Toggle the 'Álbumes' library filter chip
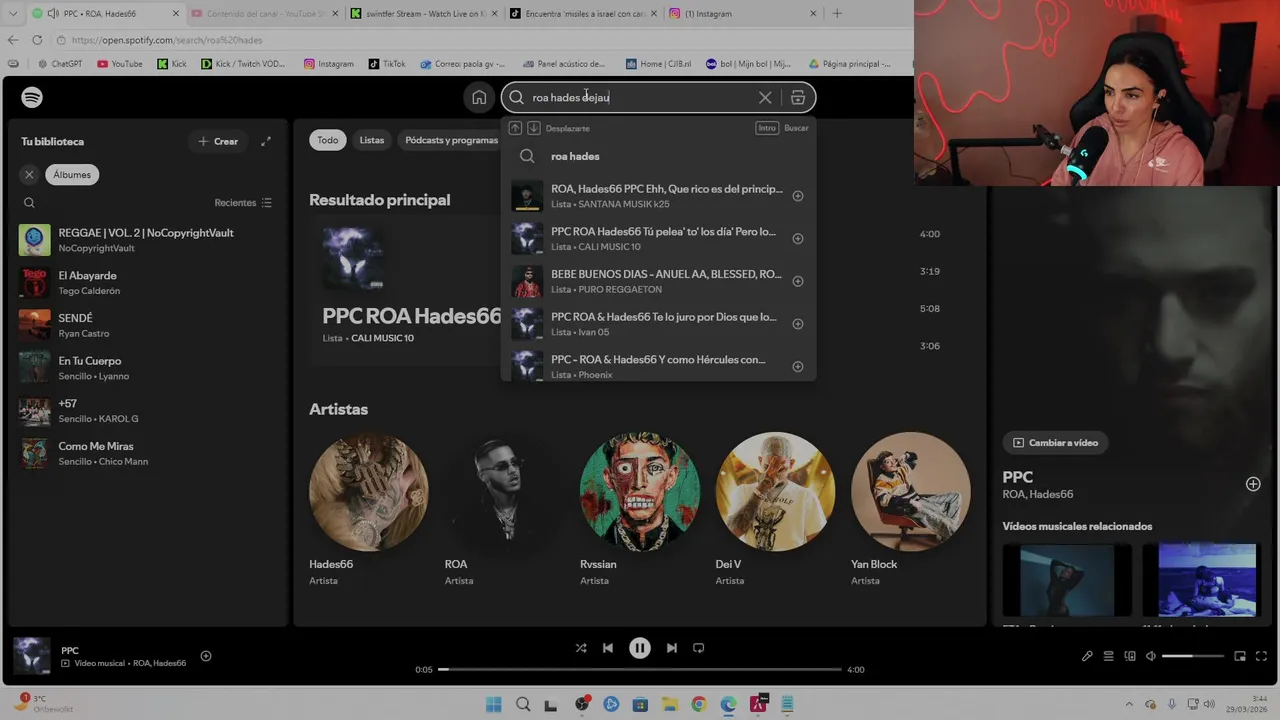Screen dimensions: 1280x720 pyautogui.click(x=72, y=174)
